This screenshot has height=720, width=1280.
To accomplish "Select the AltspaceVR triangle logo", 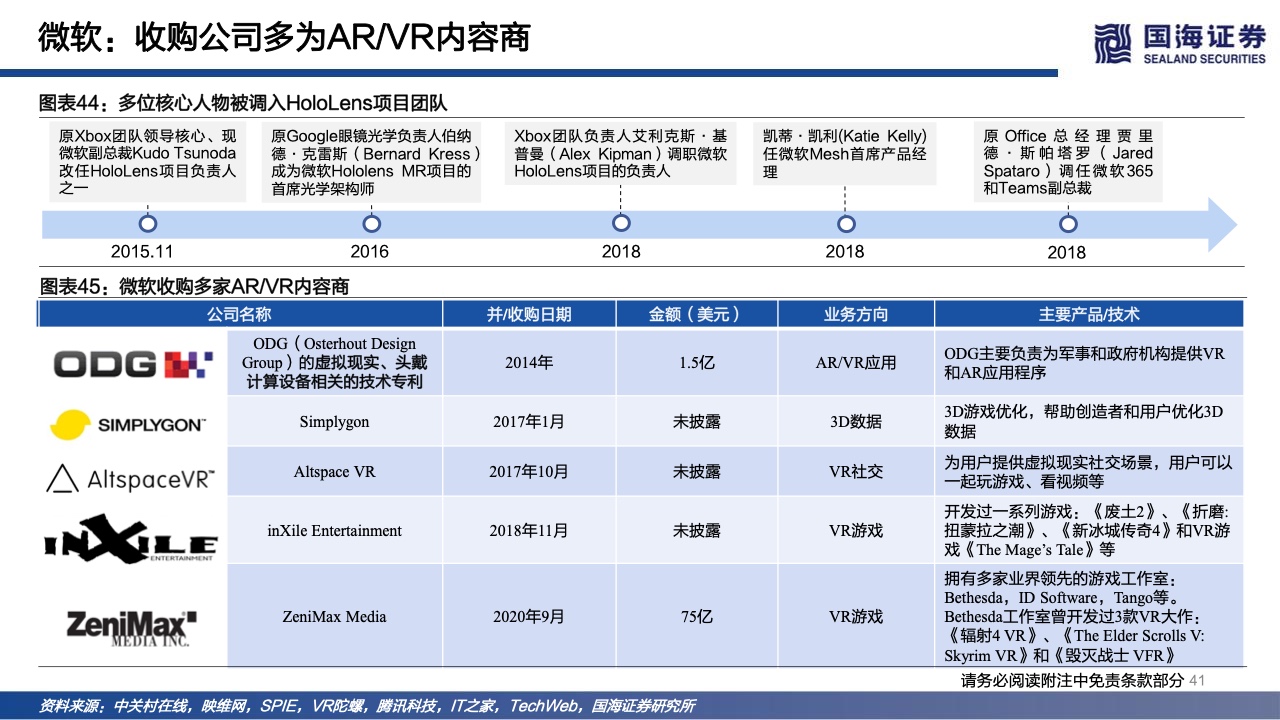I will (131, 478).
